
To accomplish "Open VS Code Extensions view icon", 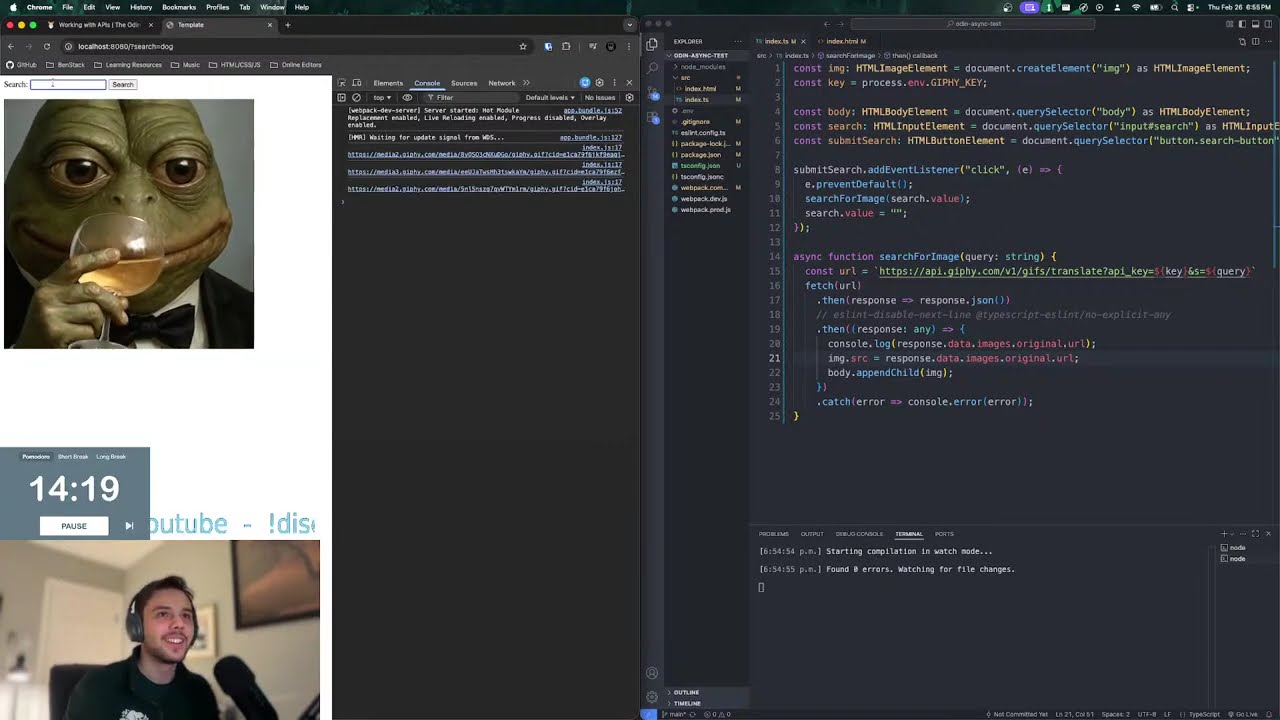I will tap(652, 118).
